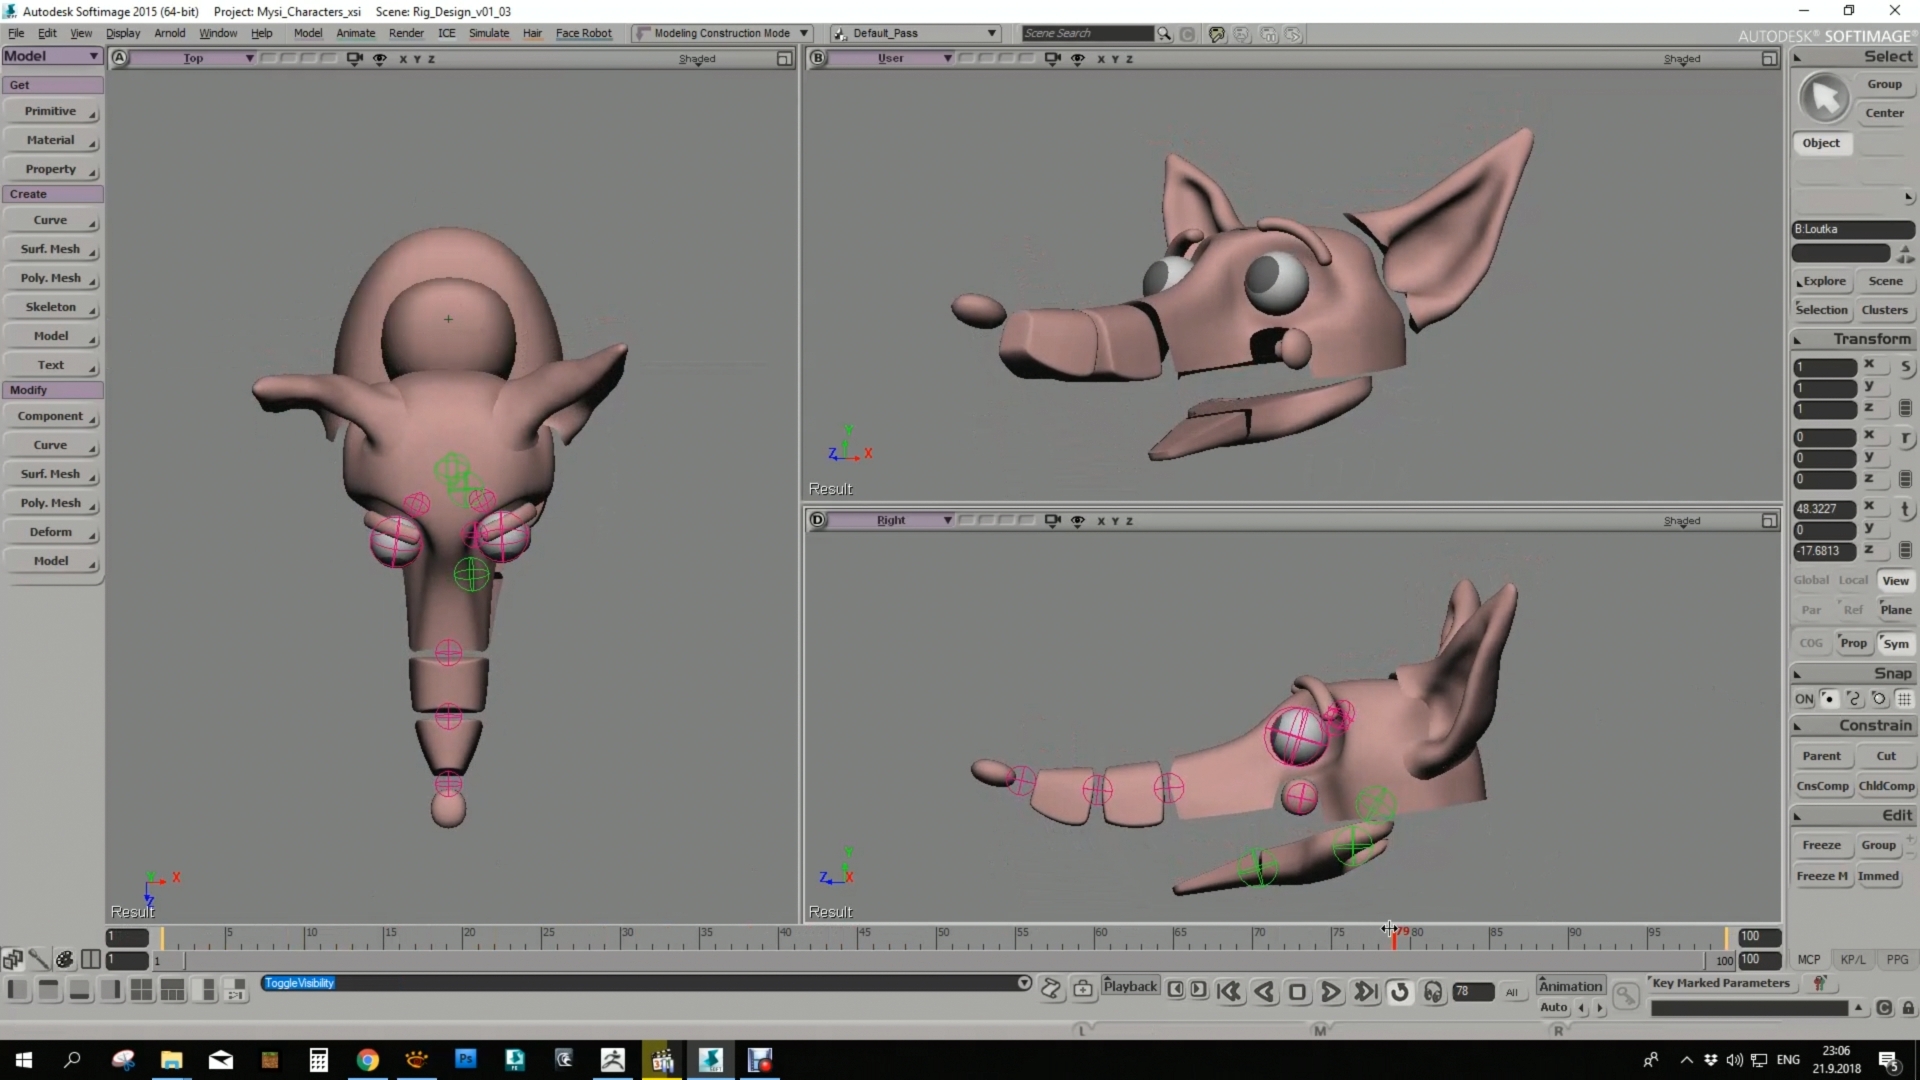Click the go to first frame button
The image size is (1920, 1080).
1230,992
